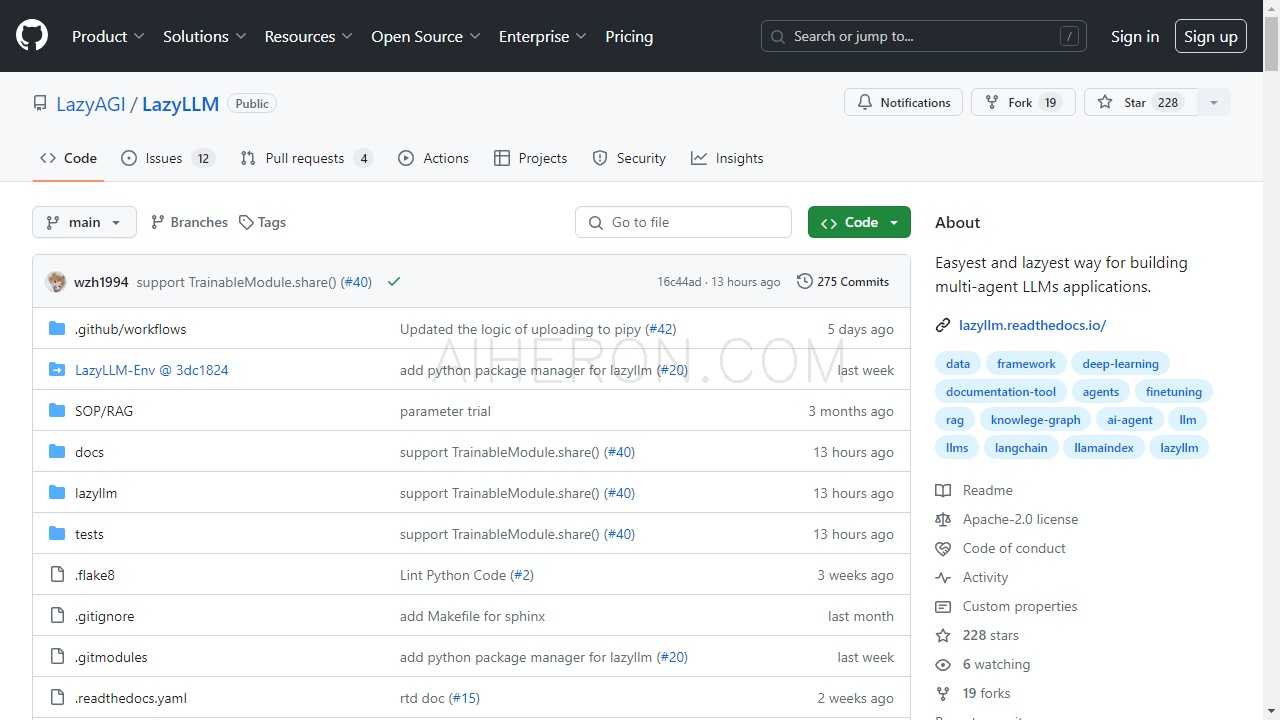Image resolution: width=1280 pixels, height=720 pixels.
Task: Click the repository icon beside LazyAGI
Action: pos(40,104)
